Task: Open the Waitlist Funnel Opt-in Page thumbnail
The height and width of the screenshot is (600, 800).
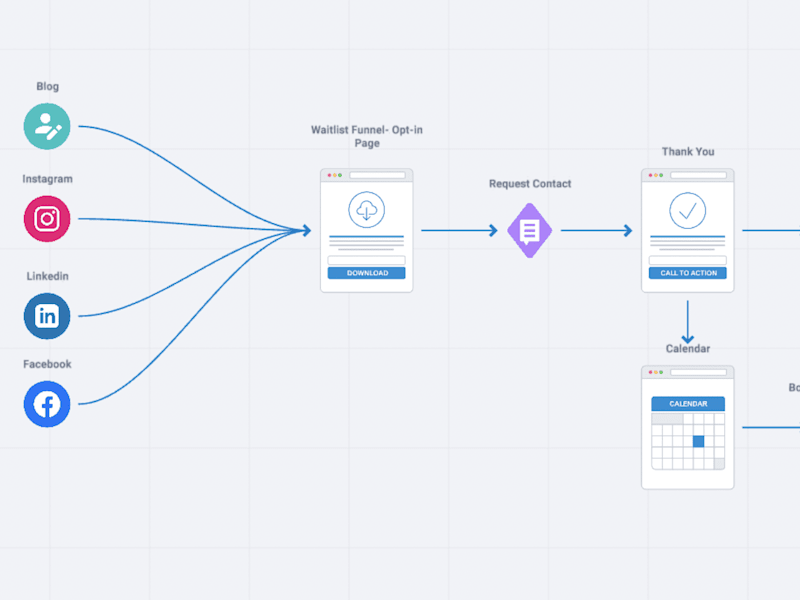Action: 366,231
